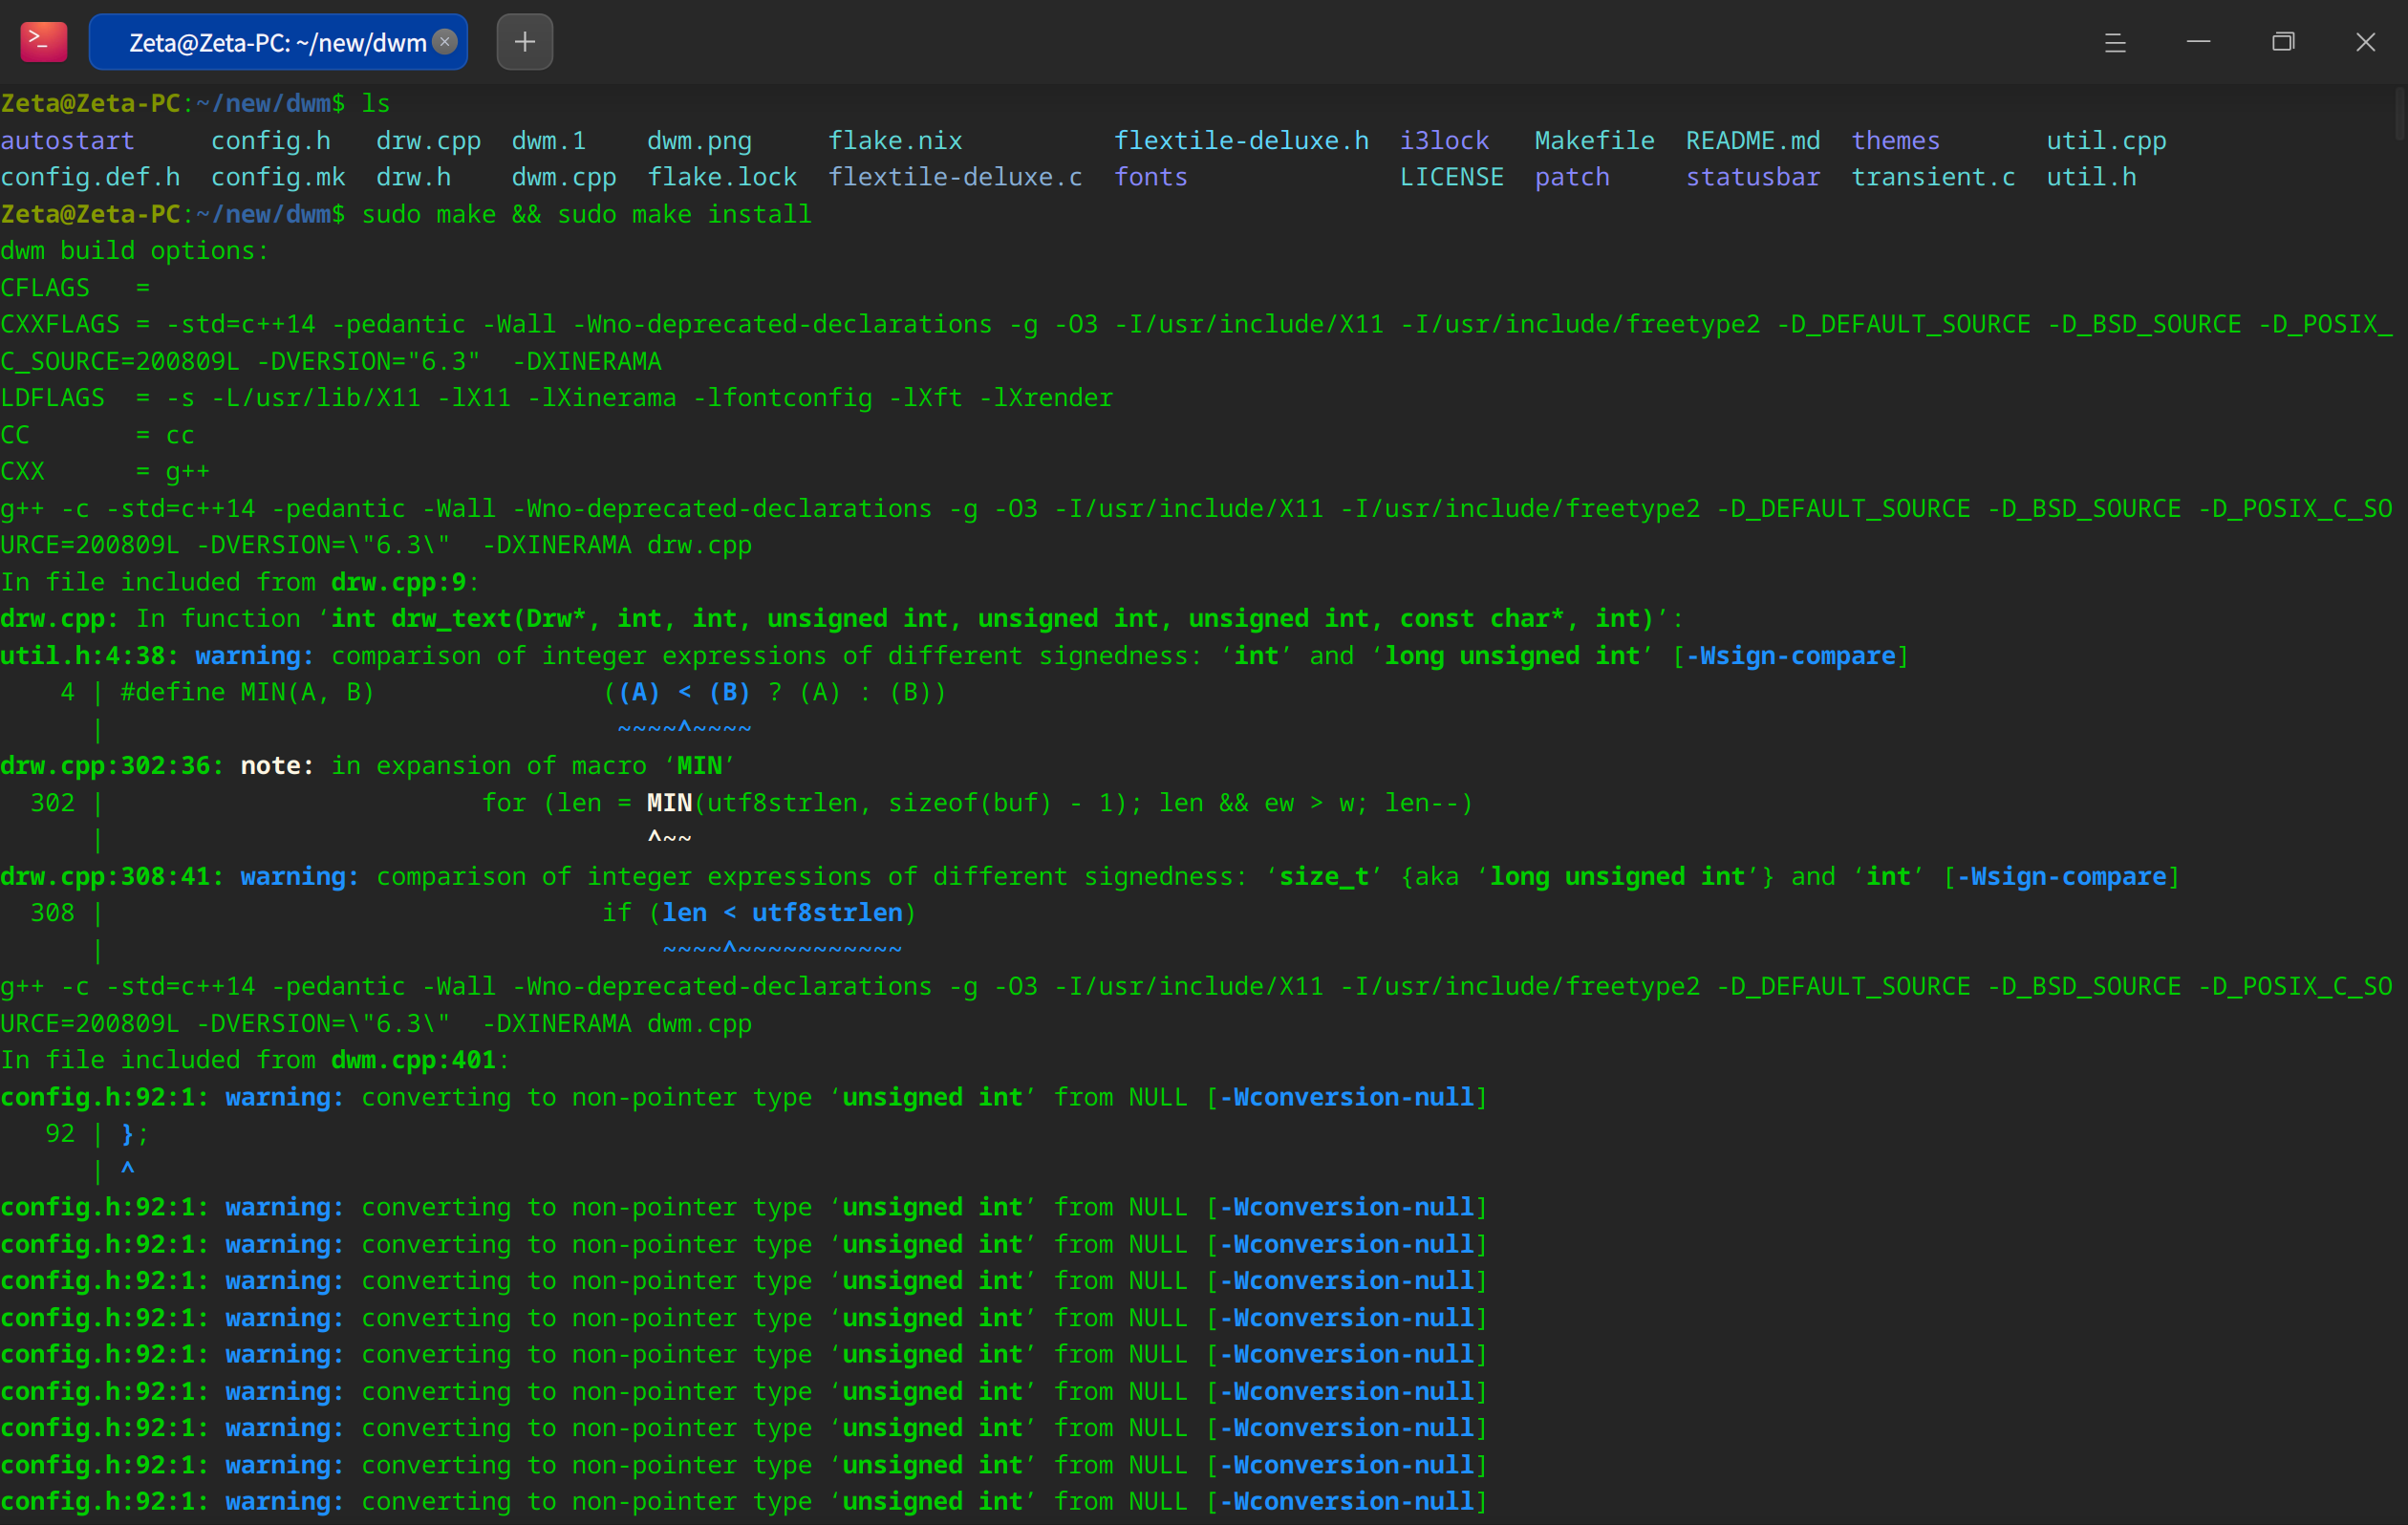Open the terminal hamburger menu
2408x1525 pixels.
[x=2115, y=42]
